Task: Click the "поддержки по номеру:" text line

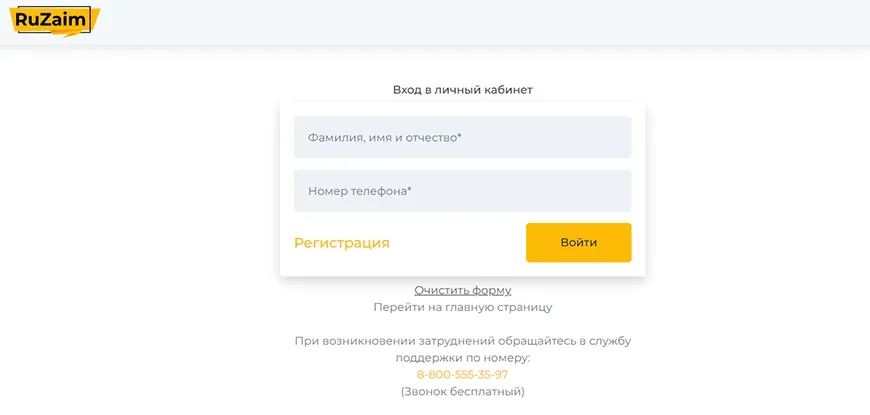Action: (x=463, y=357)
